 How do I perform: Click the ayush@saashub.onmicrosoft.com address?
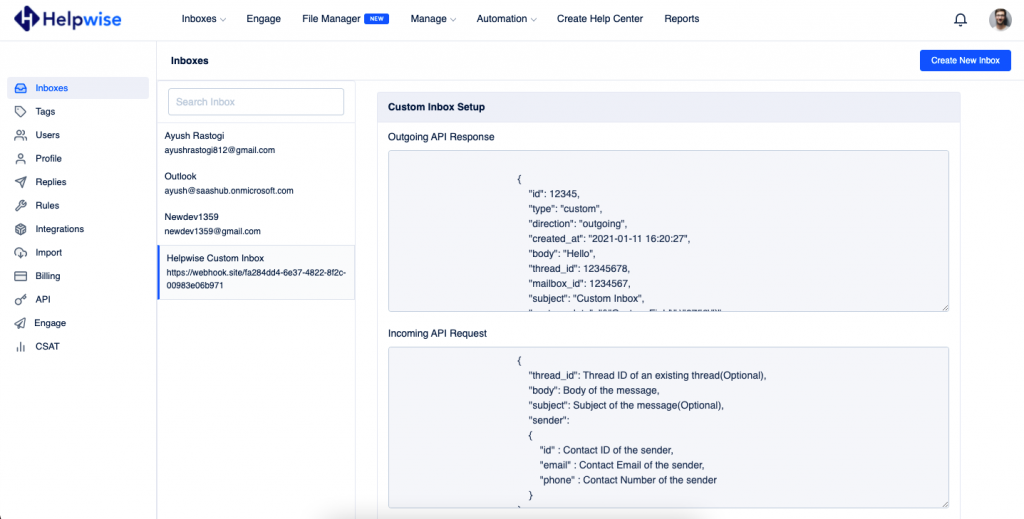pyautogui.click(x=229, y=191)
